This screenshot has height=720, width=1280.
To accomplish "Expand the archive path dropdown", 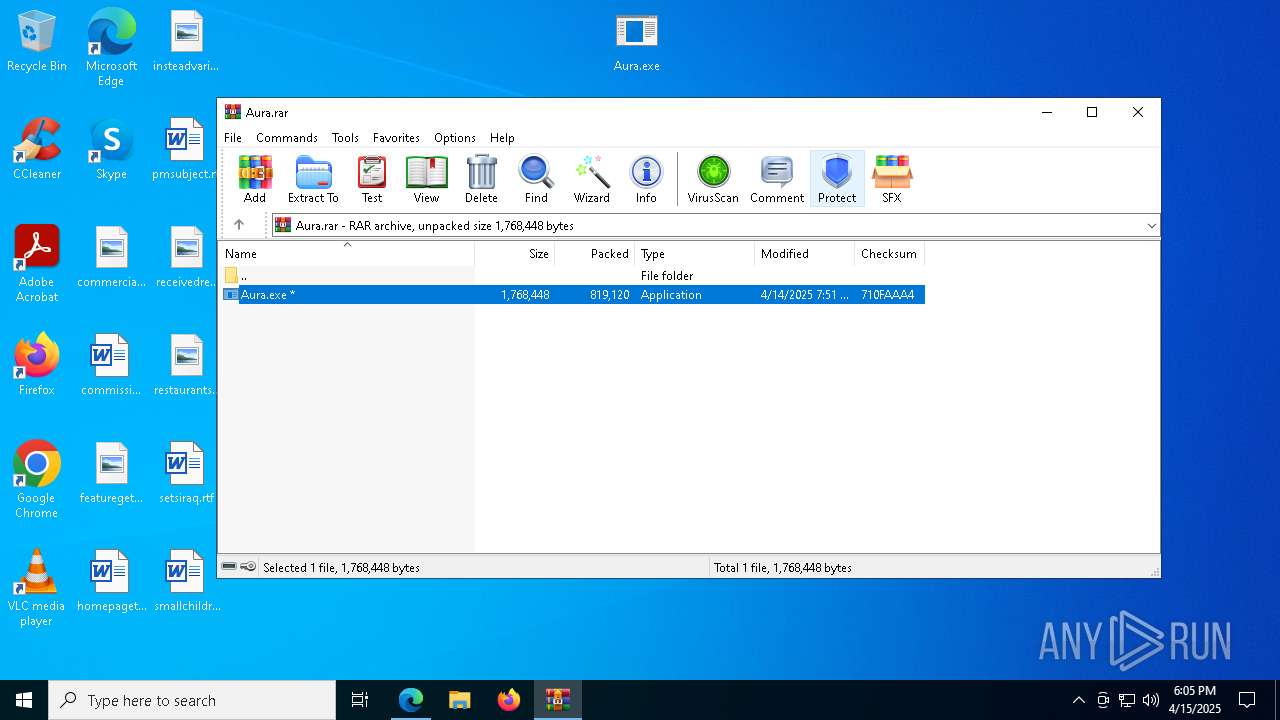I will pos(1151,226).
